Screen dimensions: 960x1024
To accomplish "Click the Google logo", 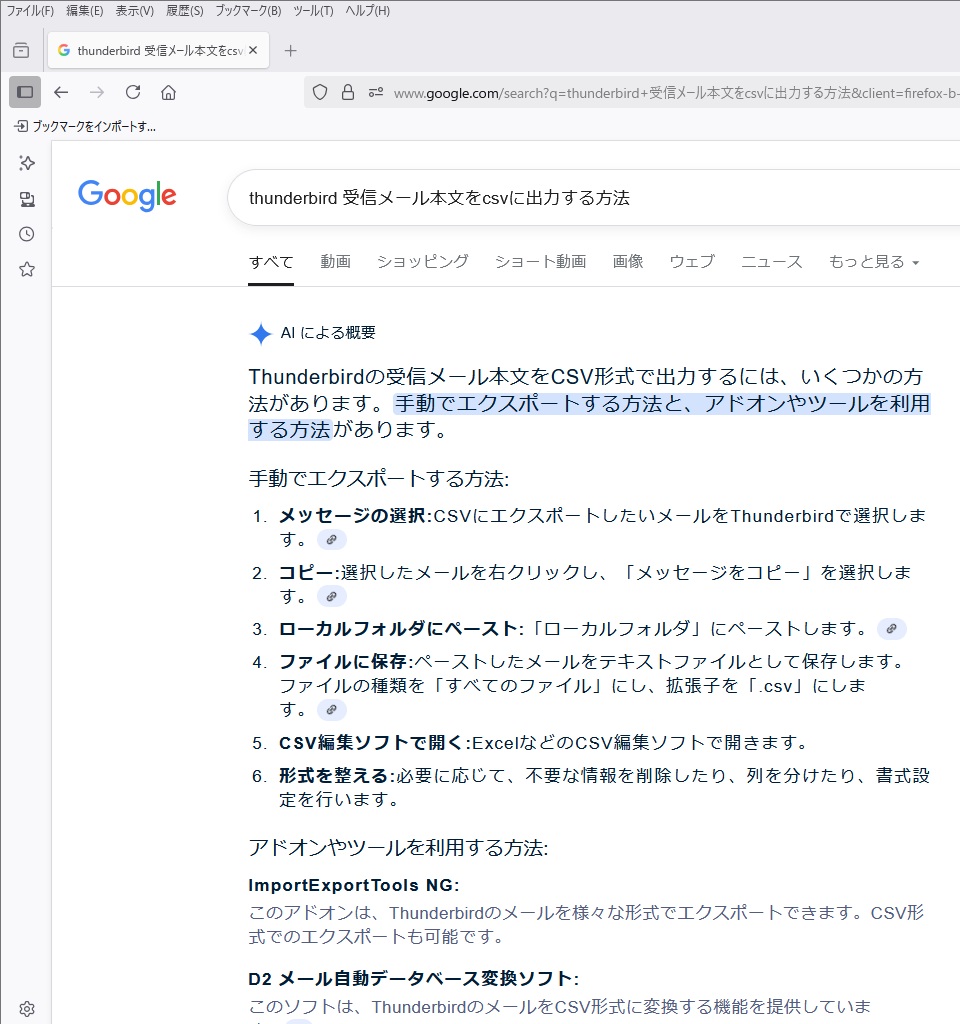I will [x=127, y=195].
